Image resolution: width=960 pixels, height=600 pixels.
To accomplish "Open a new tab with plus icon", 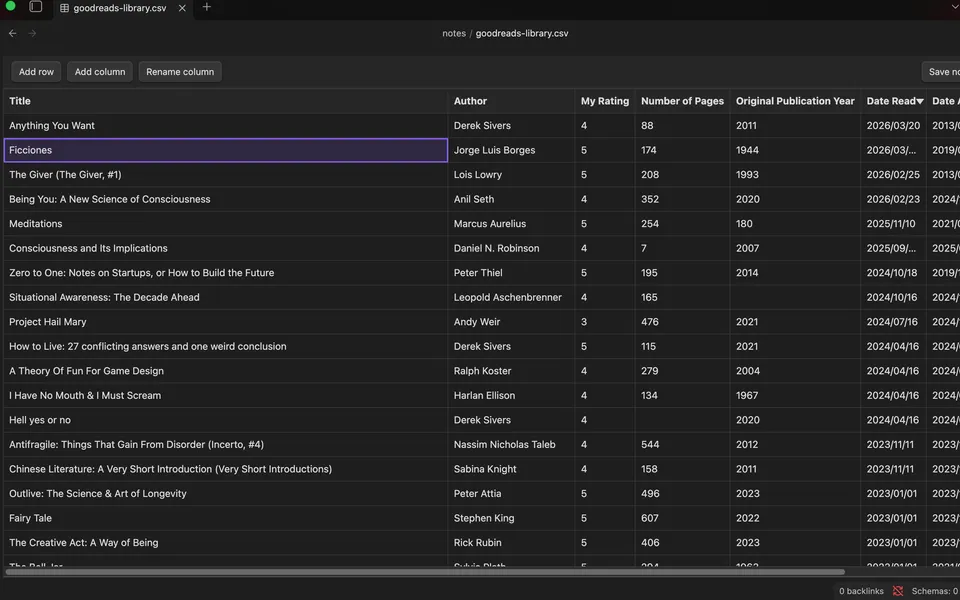I will click(x=206, y=7).
